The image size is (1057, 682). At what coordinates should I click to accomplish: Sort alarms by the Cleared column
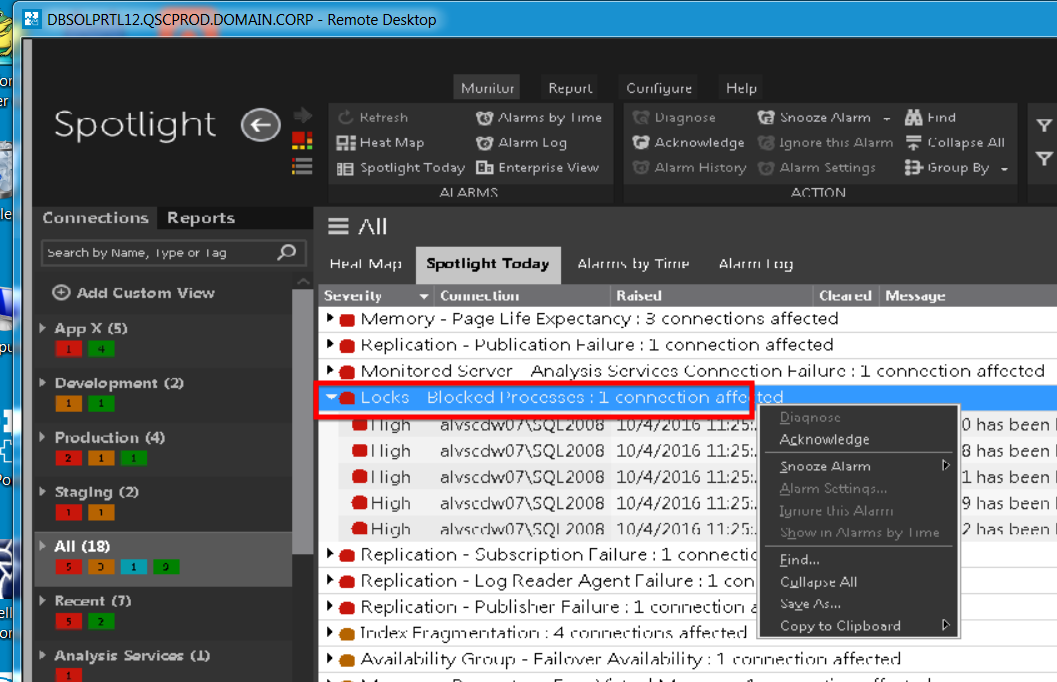[x=846, y=295]
